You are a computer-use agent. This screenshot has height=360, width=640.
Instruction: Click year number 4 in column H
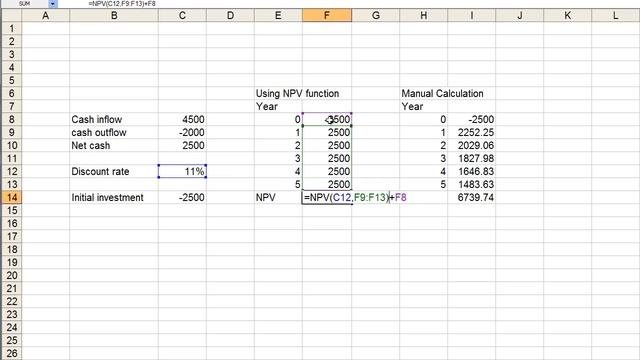(424, 171)
